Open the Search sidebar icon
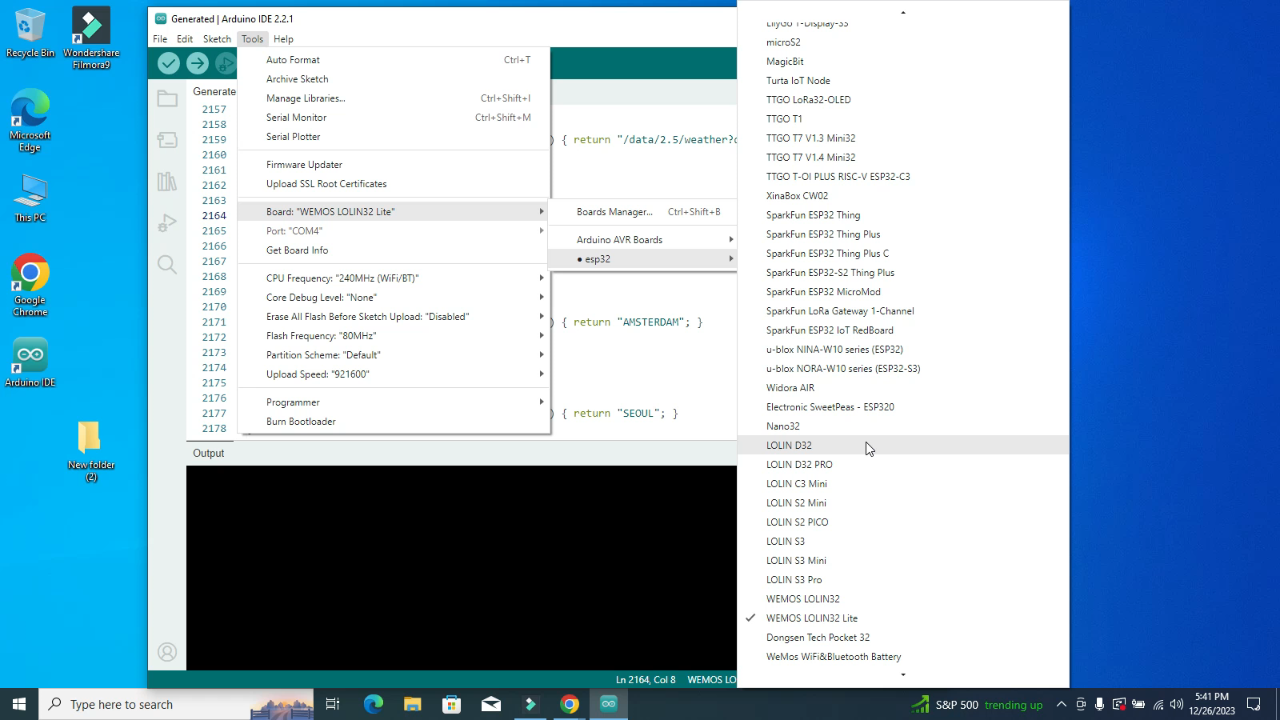Screen dimensions: 1280x720 click(167, 264)
